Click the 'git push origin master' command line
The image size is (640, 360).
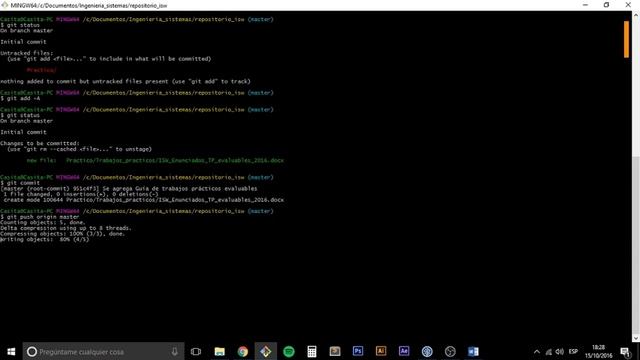[40, 217]
